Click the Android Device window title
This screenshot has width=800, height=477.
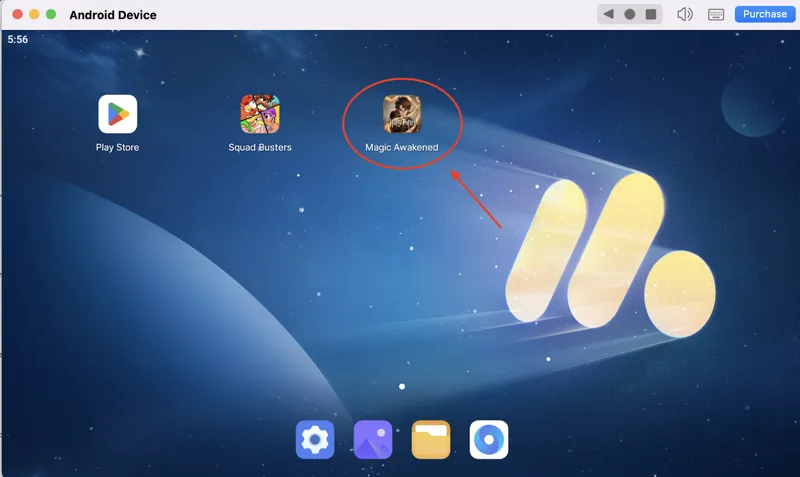(x=113, y=15)
